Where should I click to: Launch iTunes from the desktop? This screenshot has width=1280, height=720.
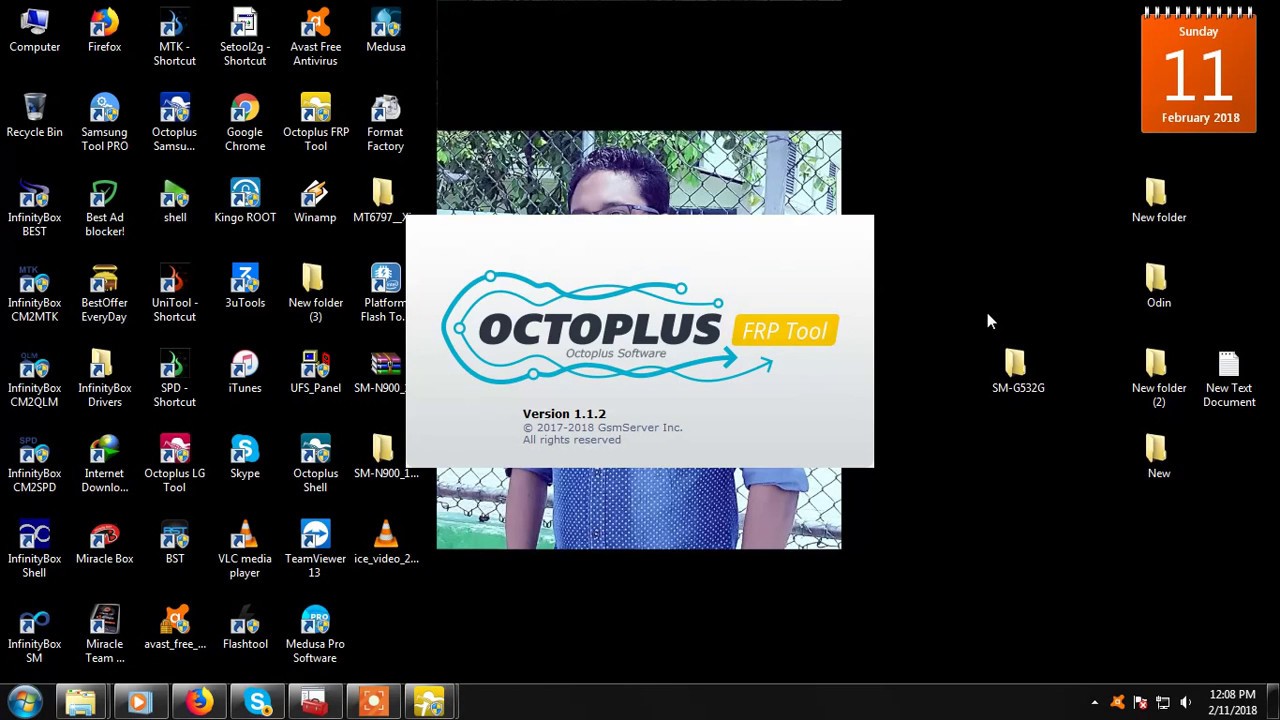coord(244,372)
